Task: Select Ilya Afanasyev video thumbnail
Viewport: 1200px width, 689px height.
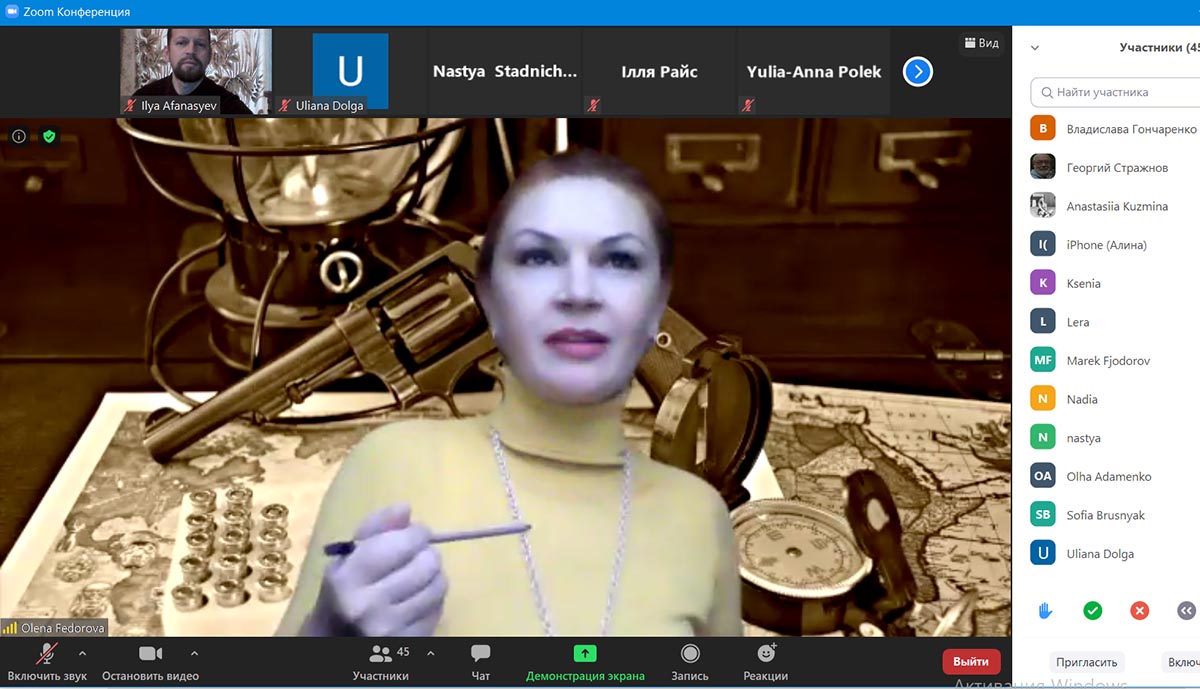Action: pyautogui.click(x=196, y=71)
